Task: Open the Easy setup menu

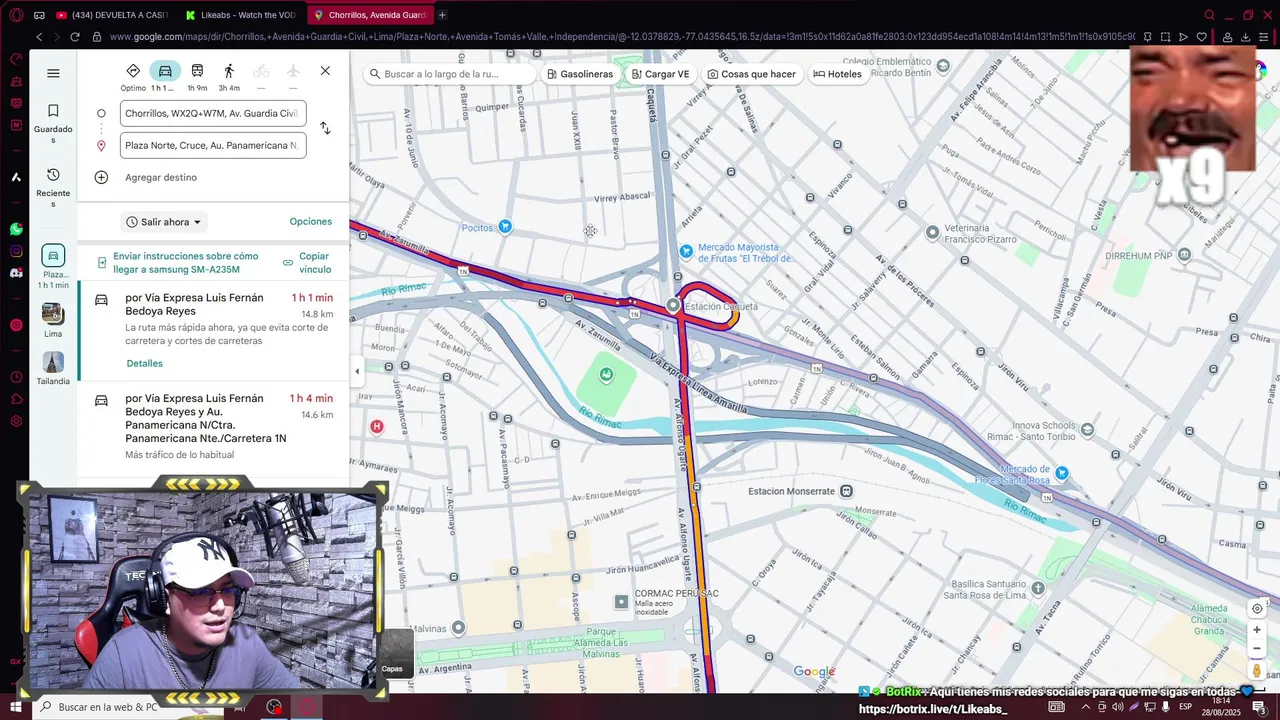Action: click(1265, 37)
